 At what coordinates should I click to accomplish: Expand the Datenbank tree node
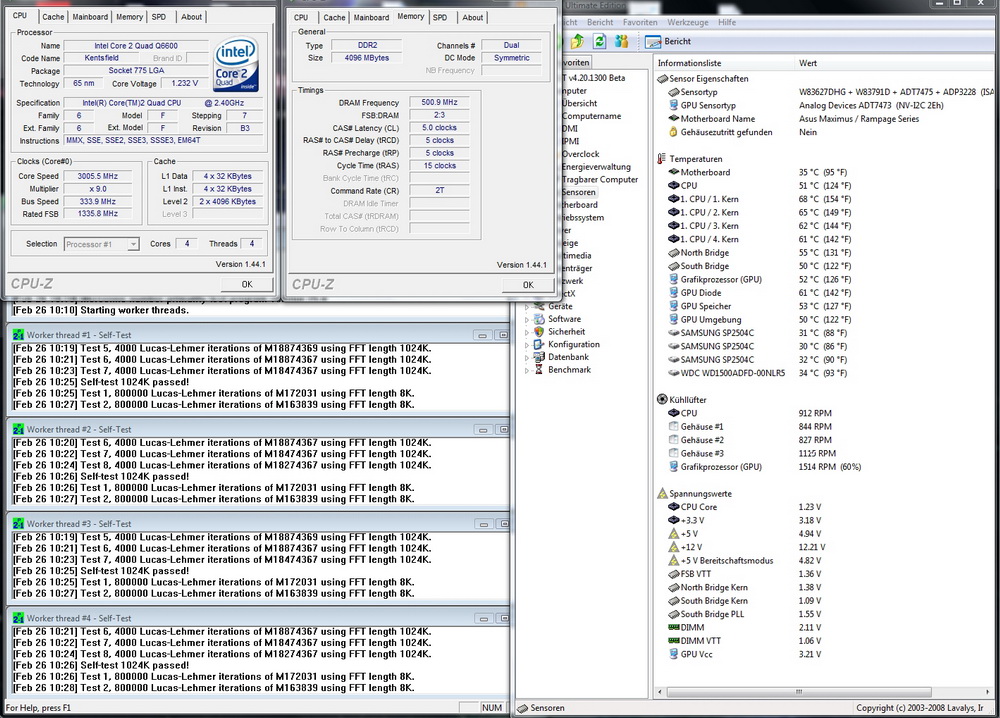(x=527, y=358)
